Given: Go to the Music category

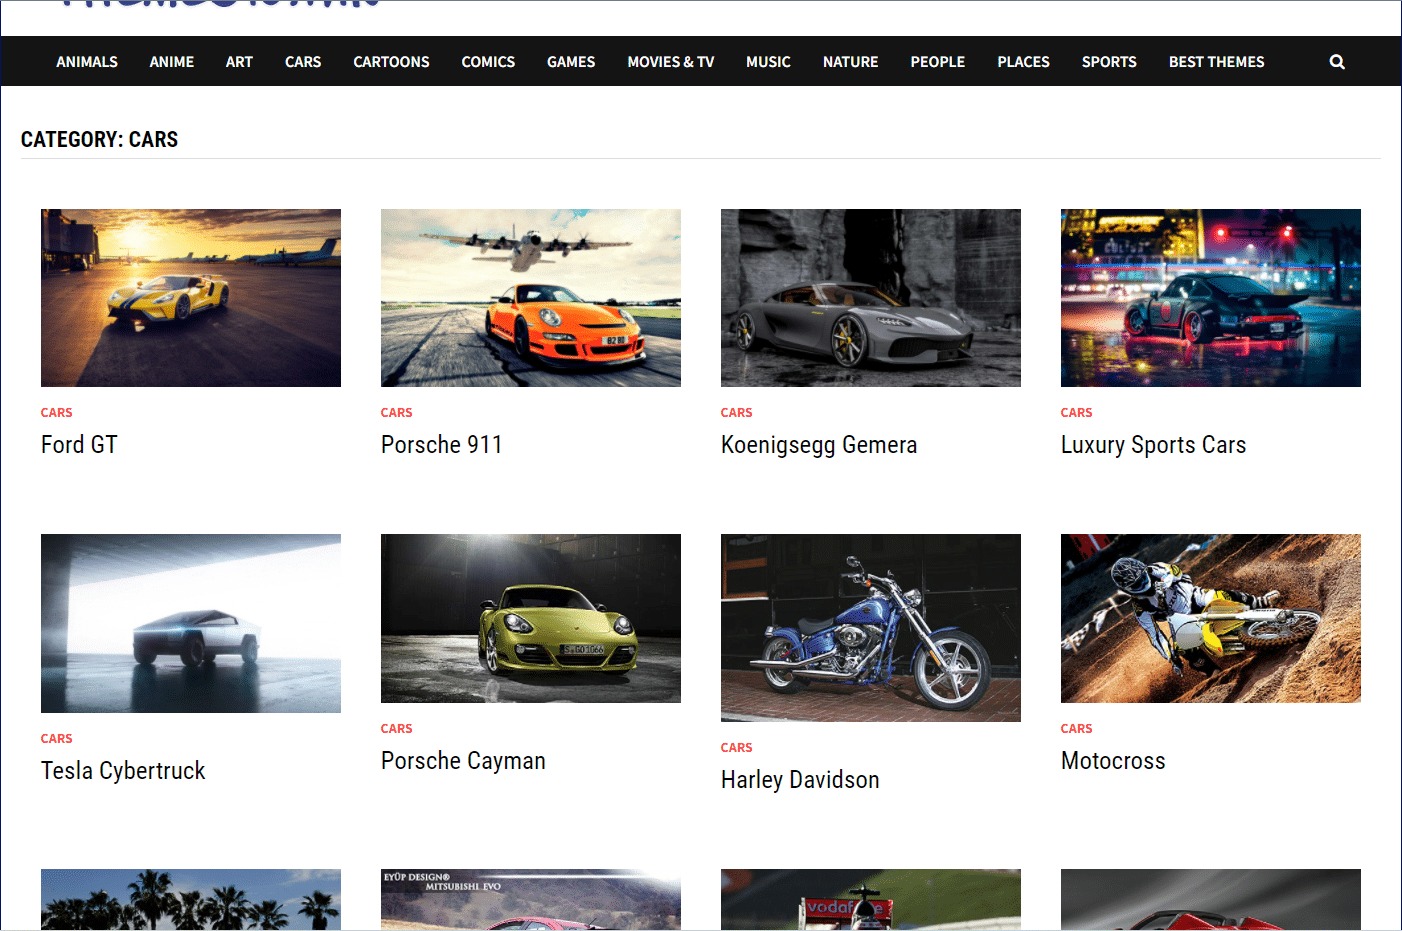Looking at the screenshot, I should pyautogui.click(x=768, y=62).
